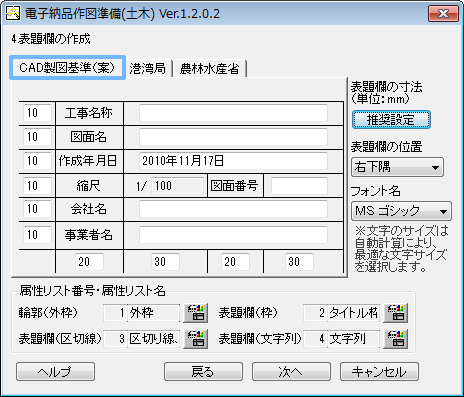The width and height of the screenshot is (464, 397).
Task: Click the 縮尺 scale value 100 field
Action: (177, 186)
